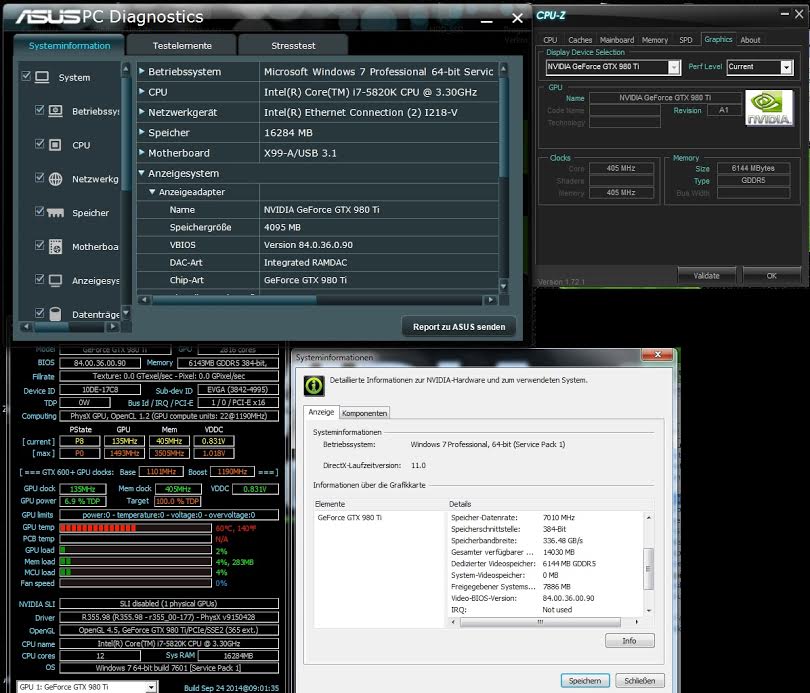The height and width of the screenshot is (693, 810).
Task: Toggle the Speicher checkbox in sidebar
Action: pyautogui.click(x=39, y=211)
